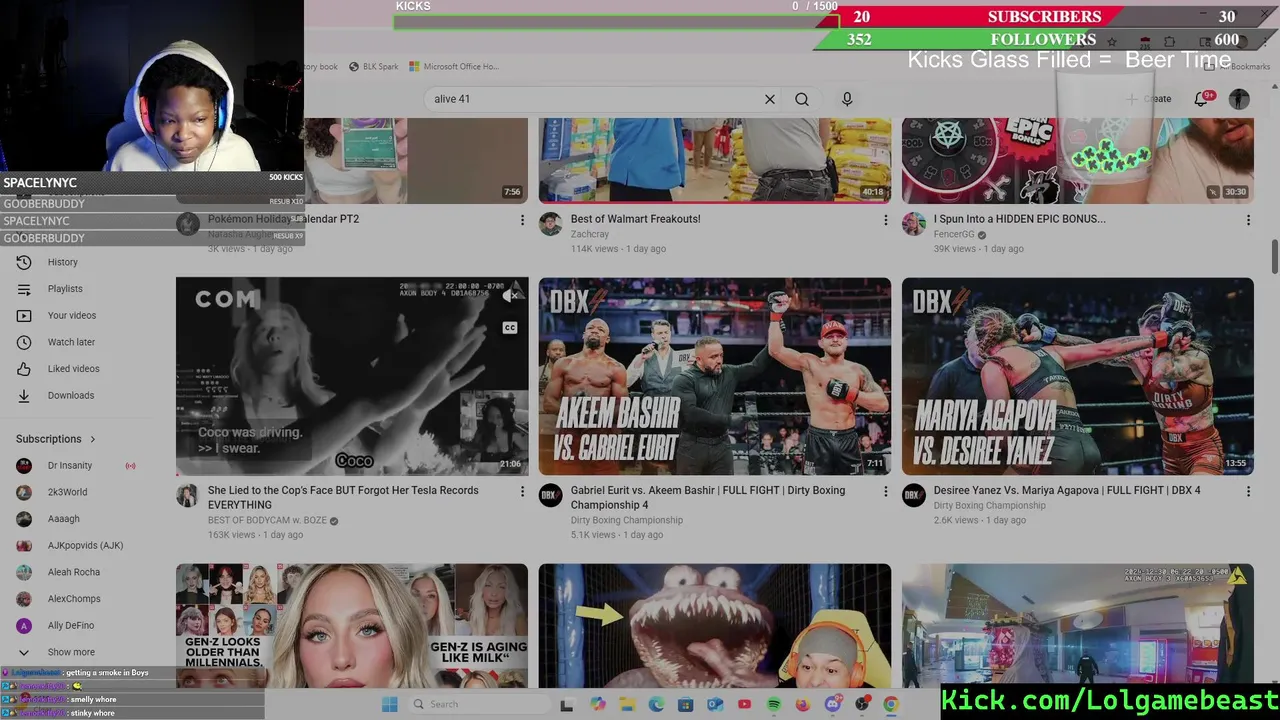Open Zachcray channel avatar
The image size is (1280, 720).
pyautogui.click(x=550, y=224)
